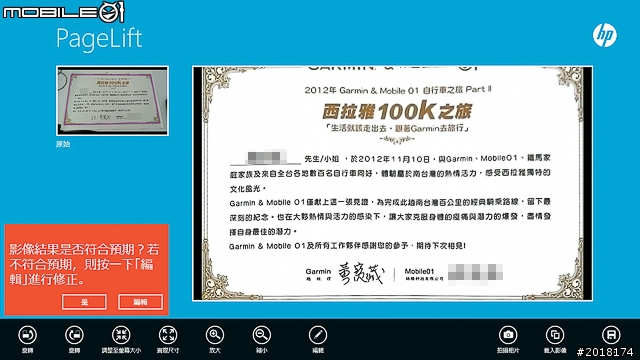Click the orange prompt message text
The image size is (640, 360).
[84, 264]
